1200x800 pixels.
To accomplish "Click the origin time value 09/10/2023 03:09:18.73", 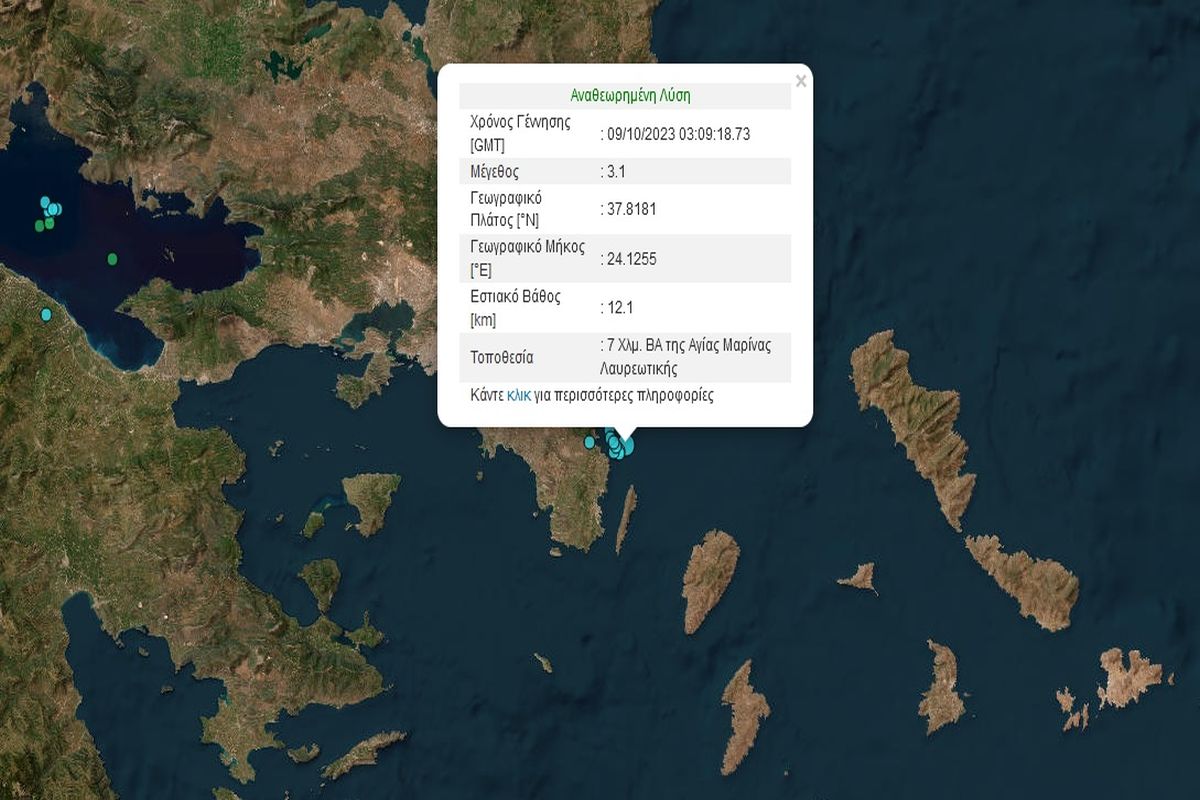I will (678, 134).
